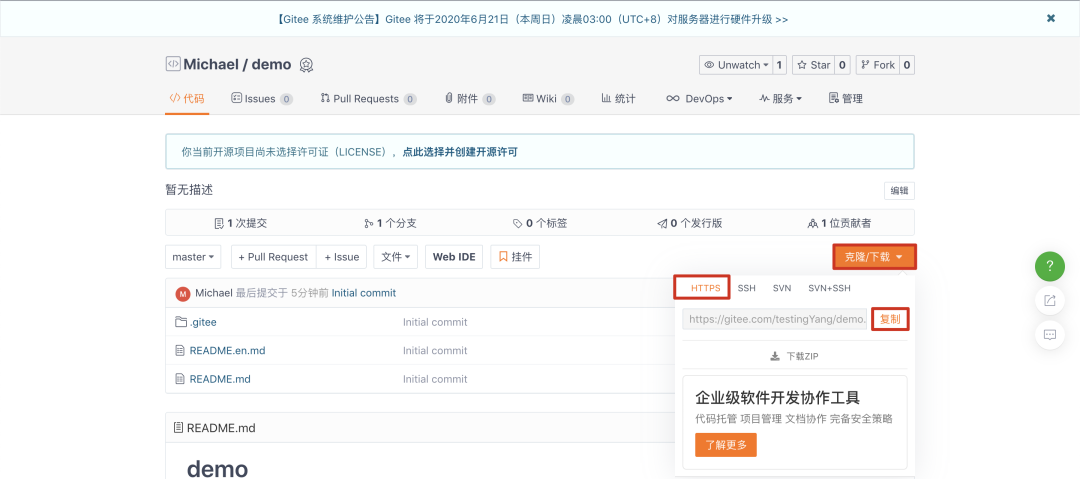Click the + Pull Request button
Image resolution: width=1080 pixels, height=479 pixels.
[x=273, y=256]
